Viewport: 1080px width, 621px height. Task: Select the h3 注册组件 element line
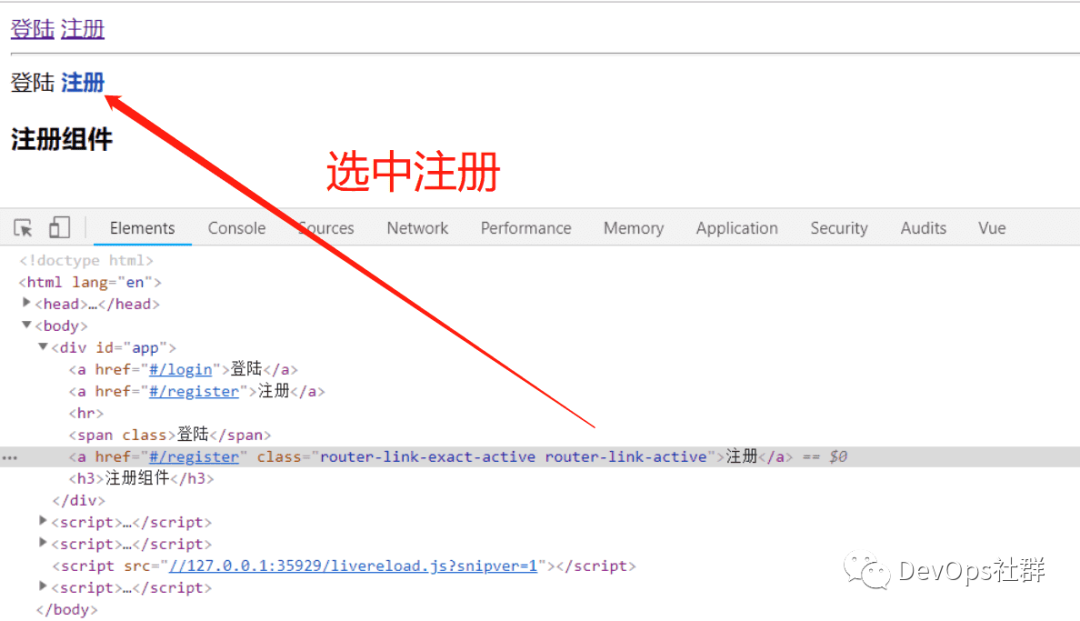(x=141, y=478)
